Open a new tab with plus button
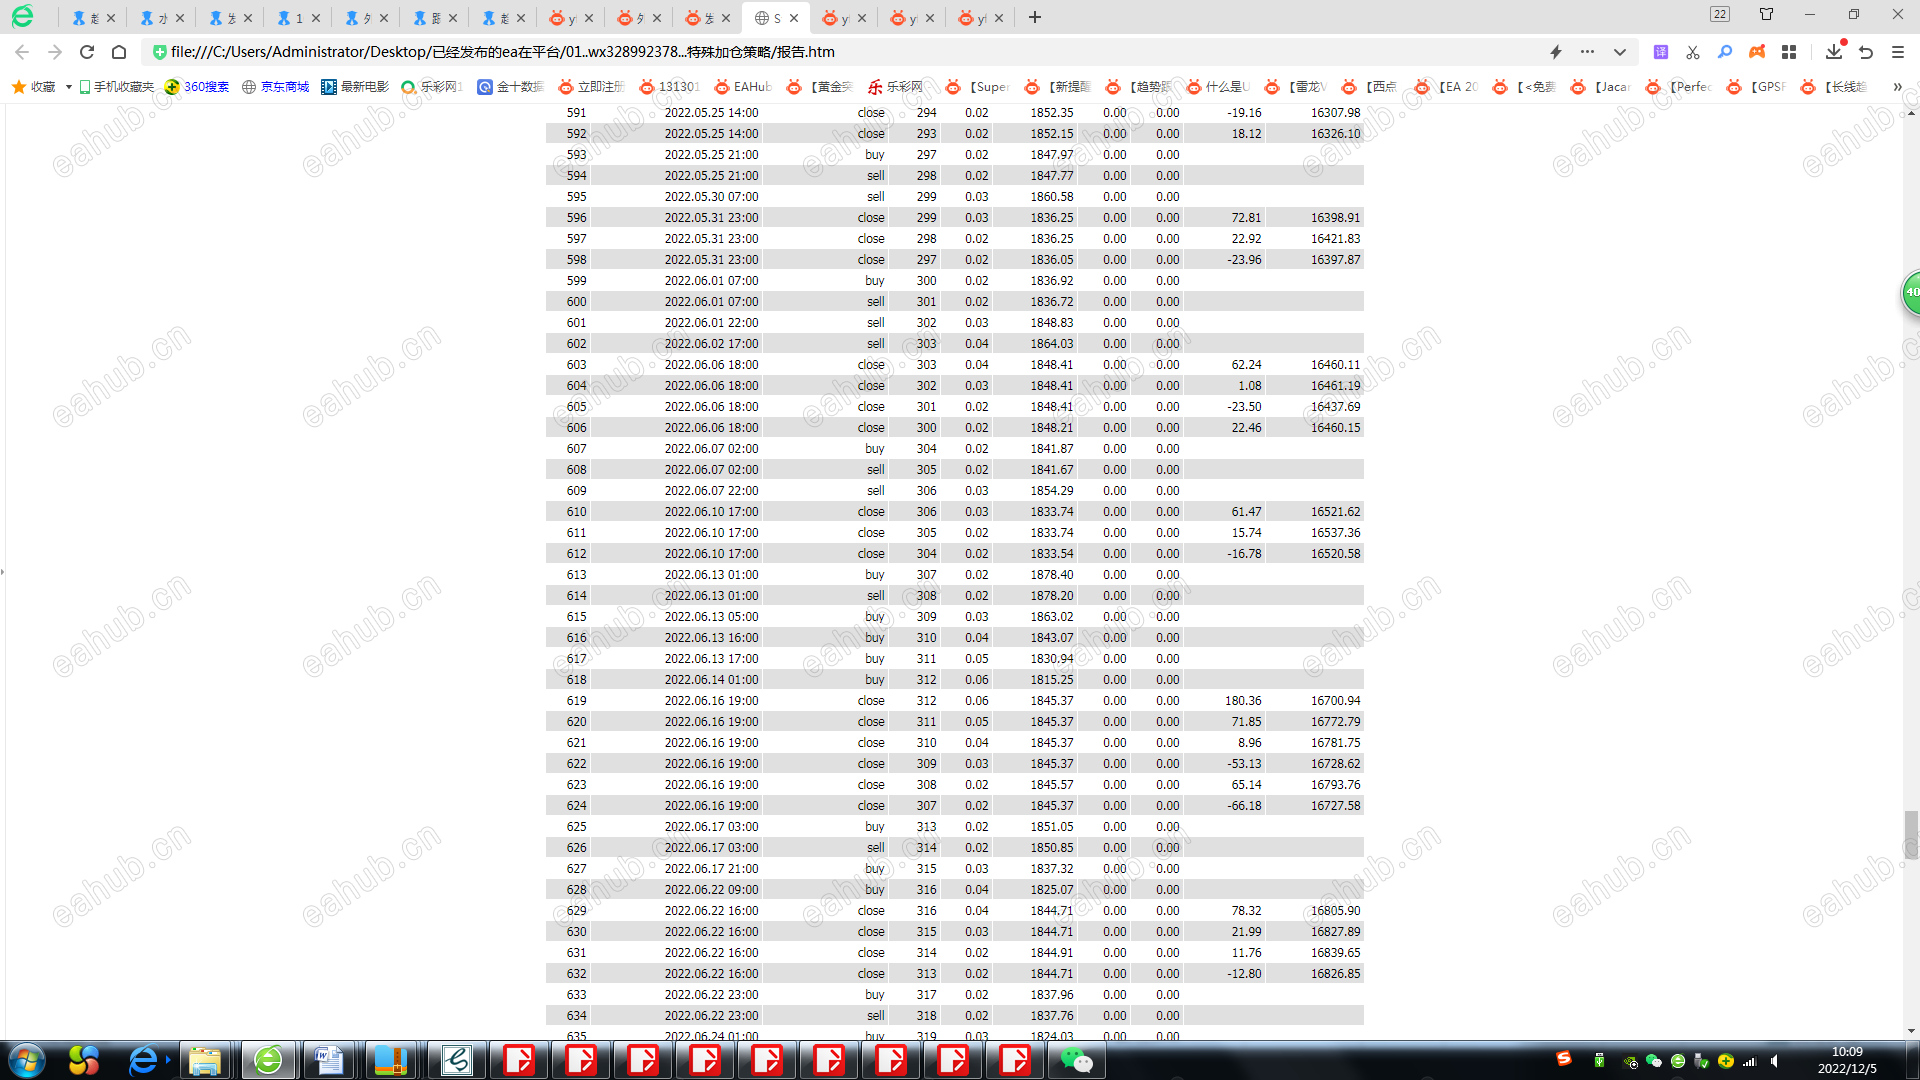Image resolution: width=1920 pixels, height=1080 pixels. click(x=1035, y=18)
